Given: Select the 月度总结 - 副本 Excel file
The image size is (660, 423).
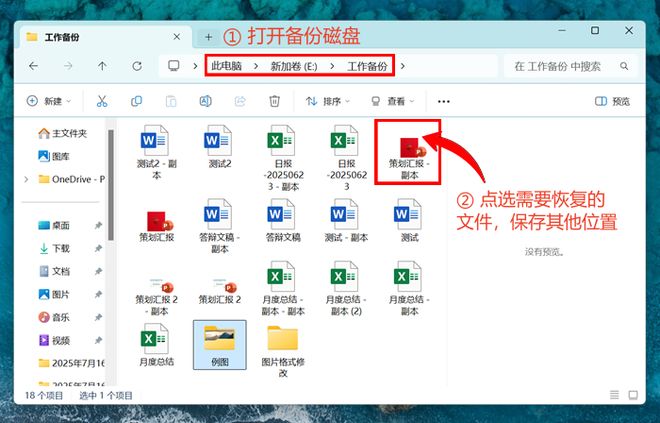Looking at the screenshot, I should (x=409, y=289).
